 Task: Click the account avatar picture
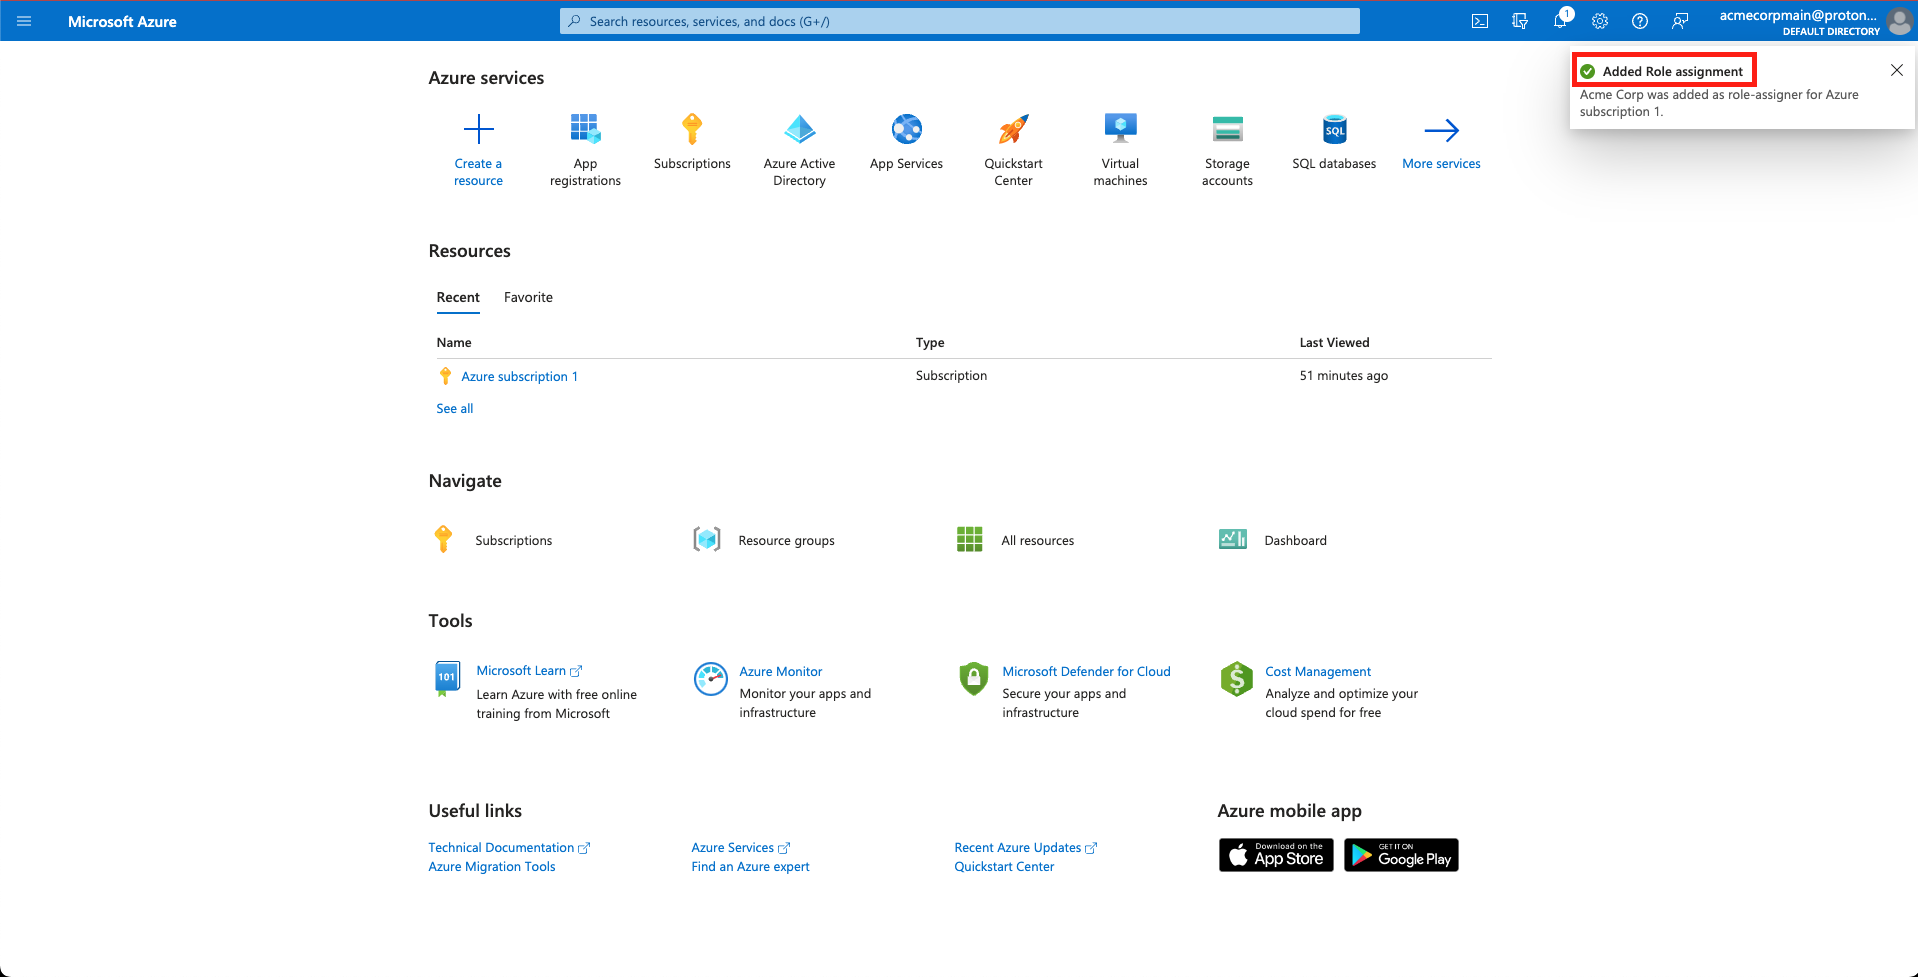click(x=1899, y=21)
